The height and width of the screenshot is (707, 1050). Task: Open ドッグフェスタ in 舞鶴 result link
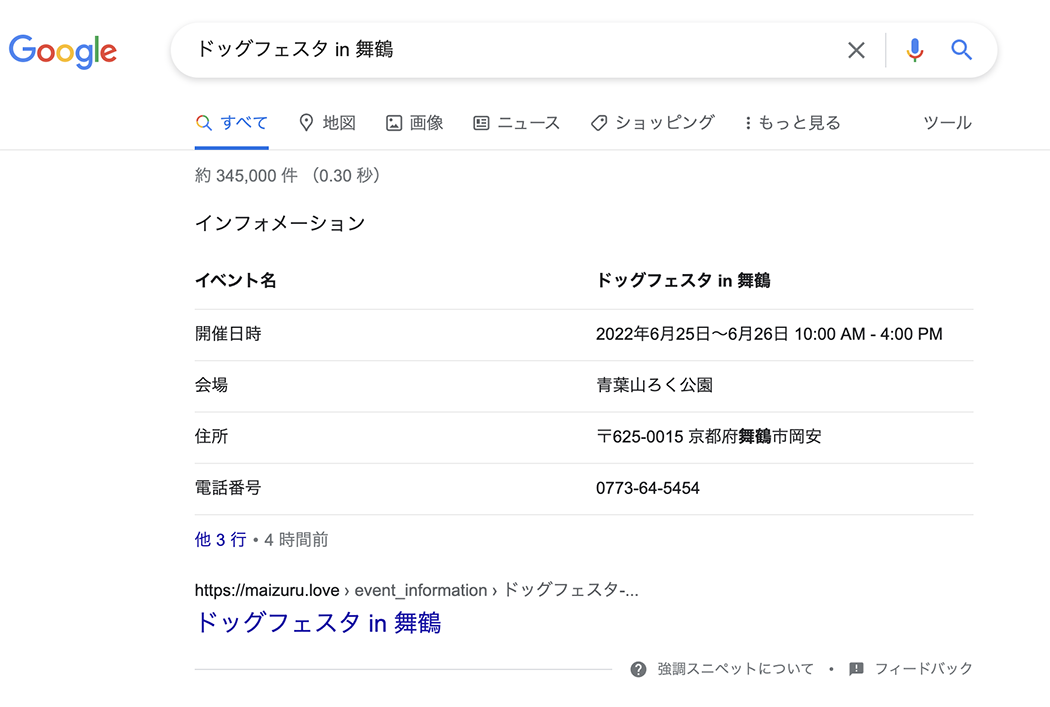[318, 623]
